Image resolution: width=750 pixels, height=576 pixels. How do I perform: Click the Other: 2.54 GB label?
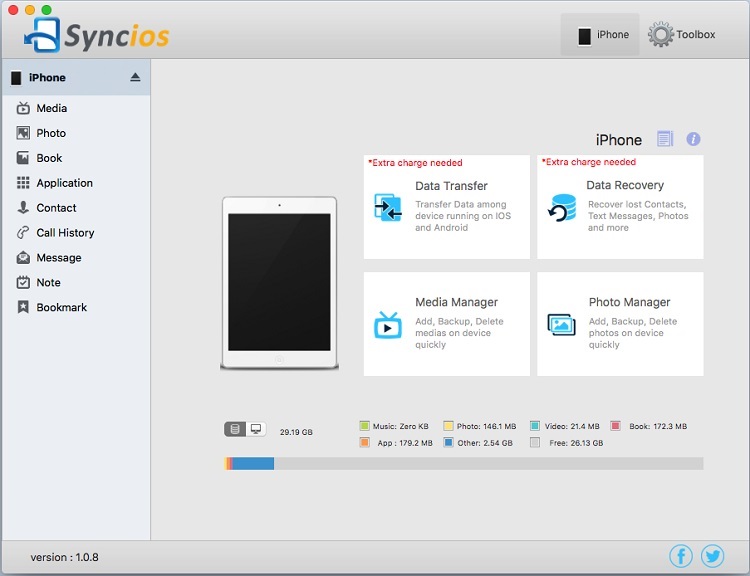point(485,443)
